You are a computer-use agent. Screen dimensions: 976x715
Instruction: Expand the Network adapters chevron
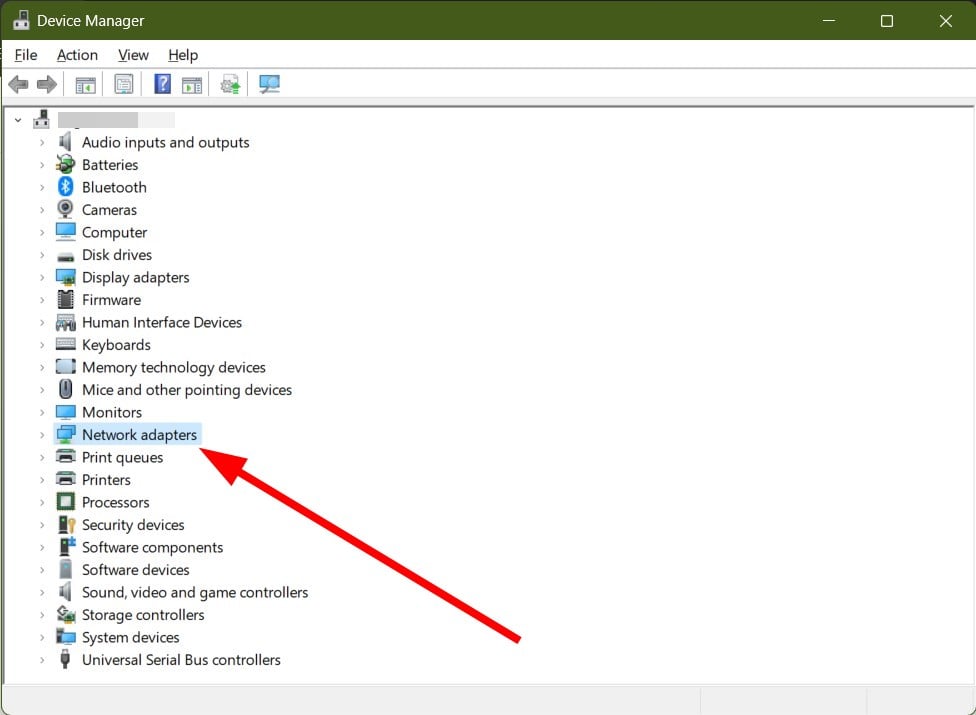tap(42, 435)
